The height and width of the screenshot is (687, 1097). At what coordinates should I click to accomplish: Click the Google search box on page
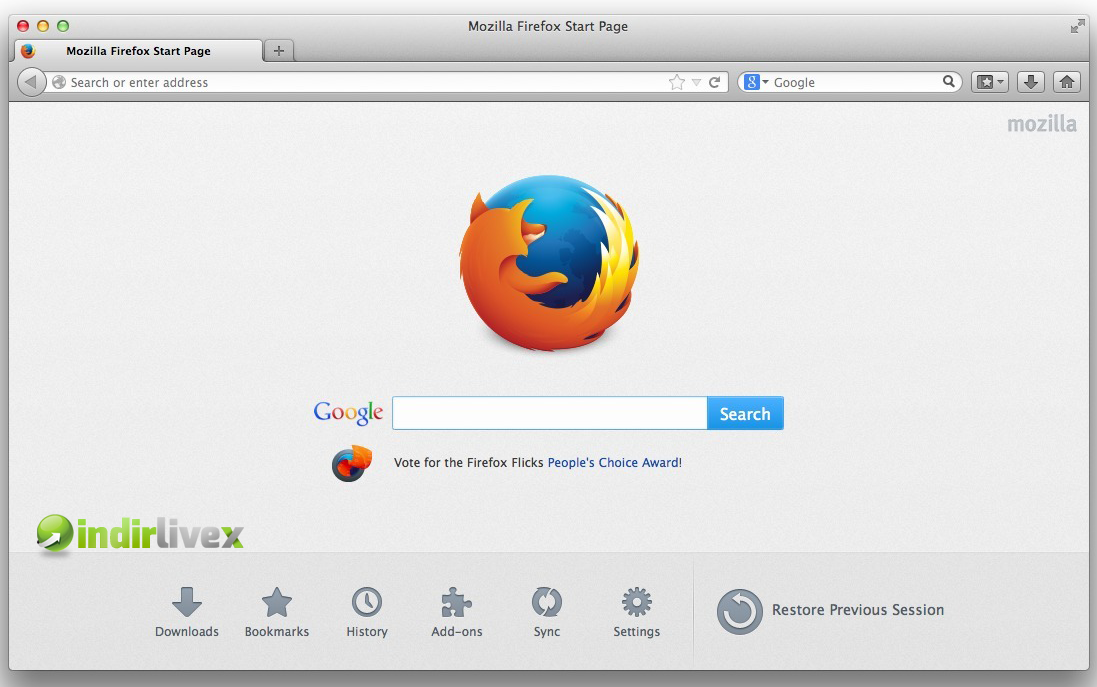click(549, 413)
